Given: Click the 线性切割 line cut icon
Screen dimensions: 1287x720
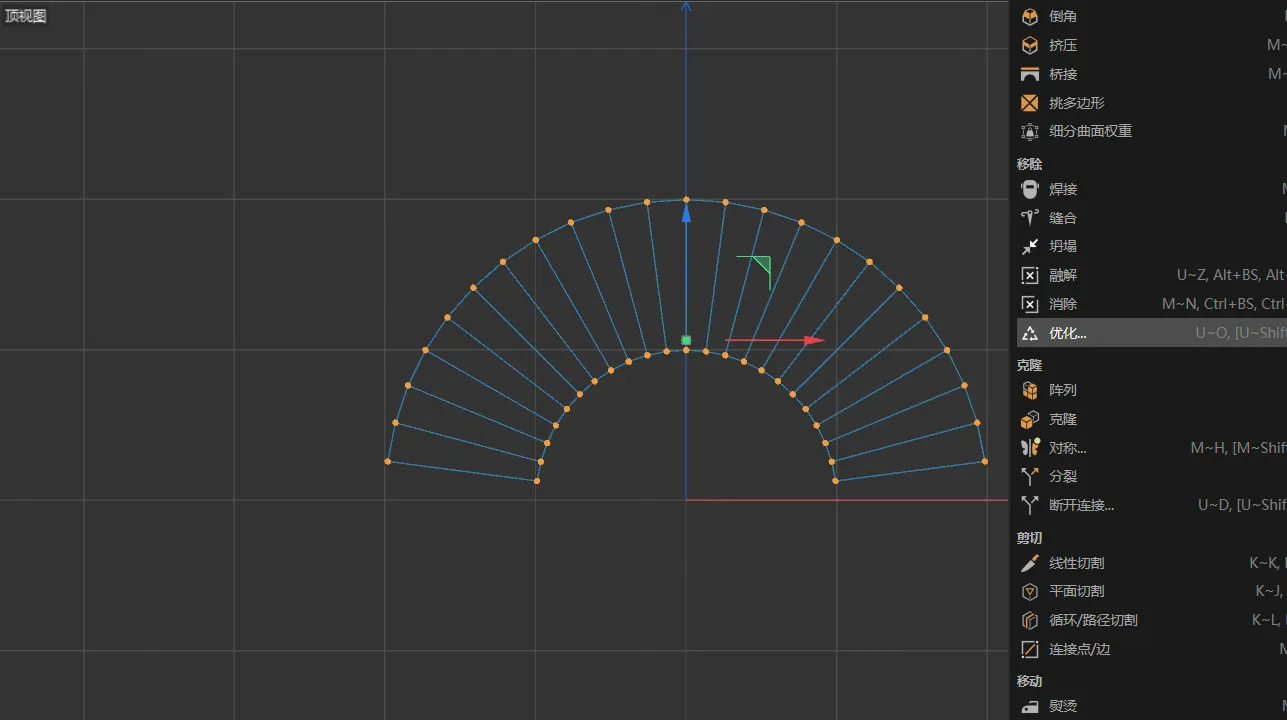Looking at the screenshot, I should (x=1030, y=563).
